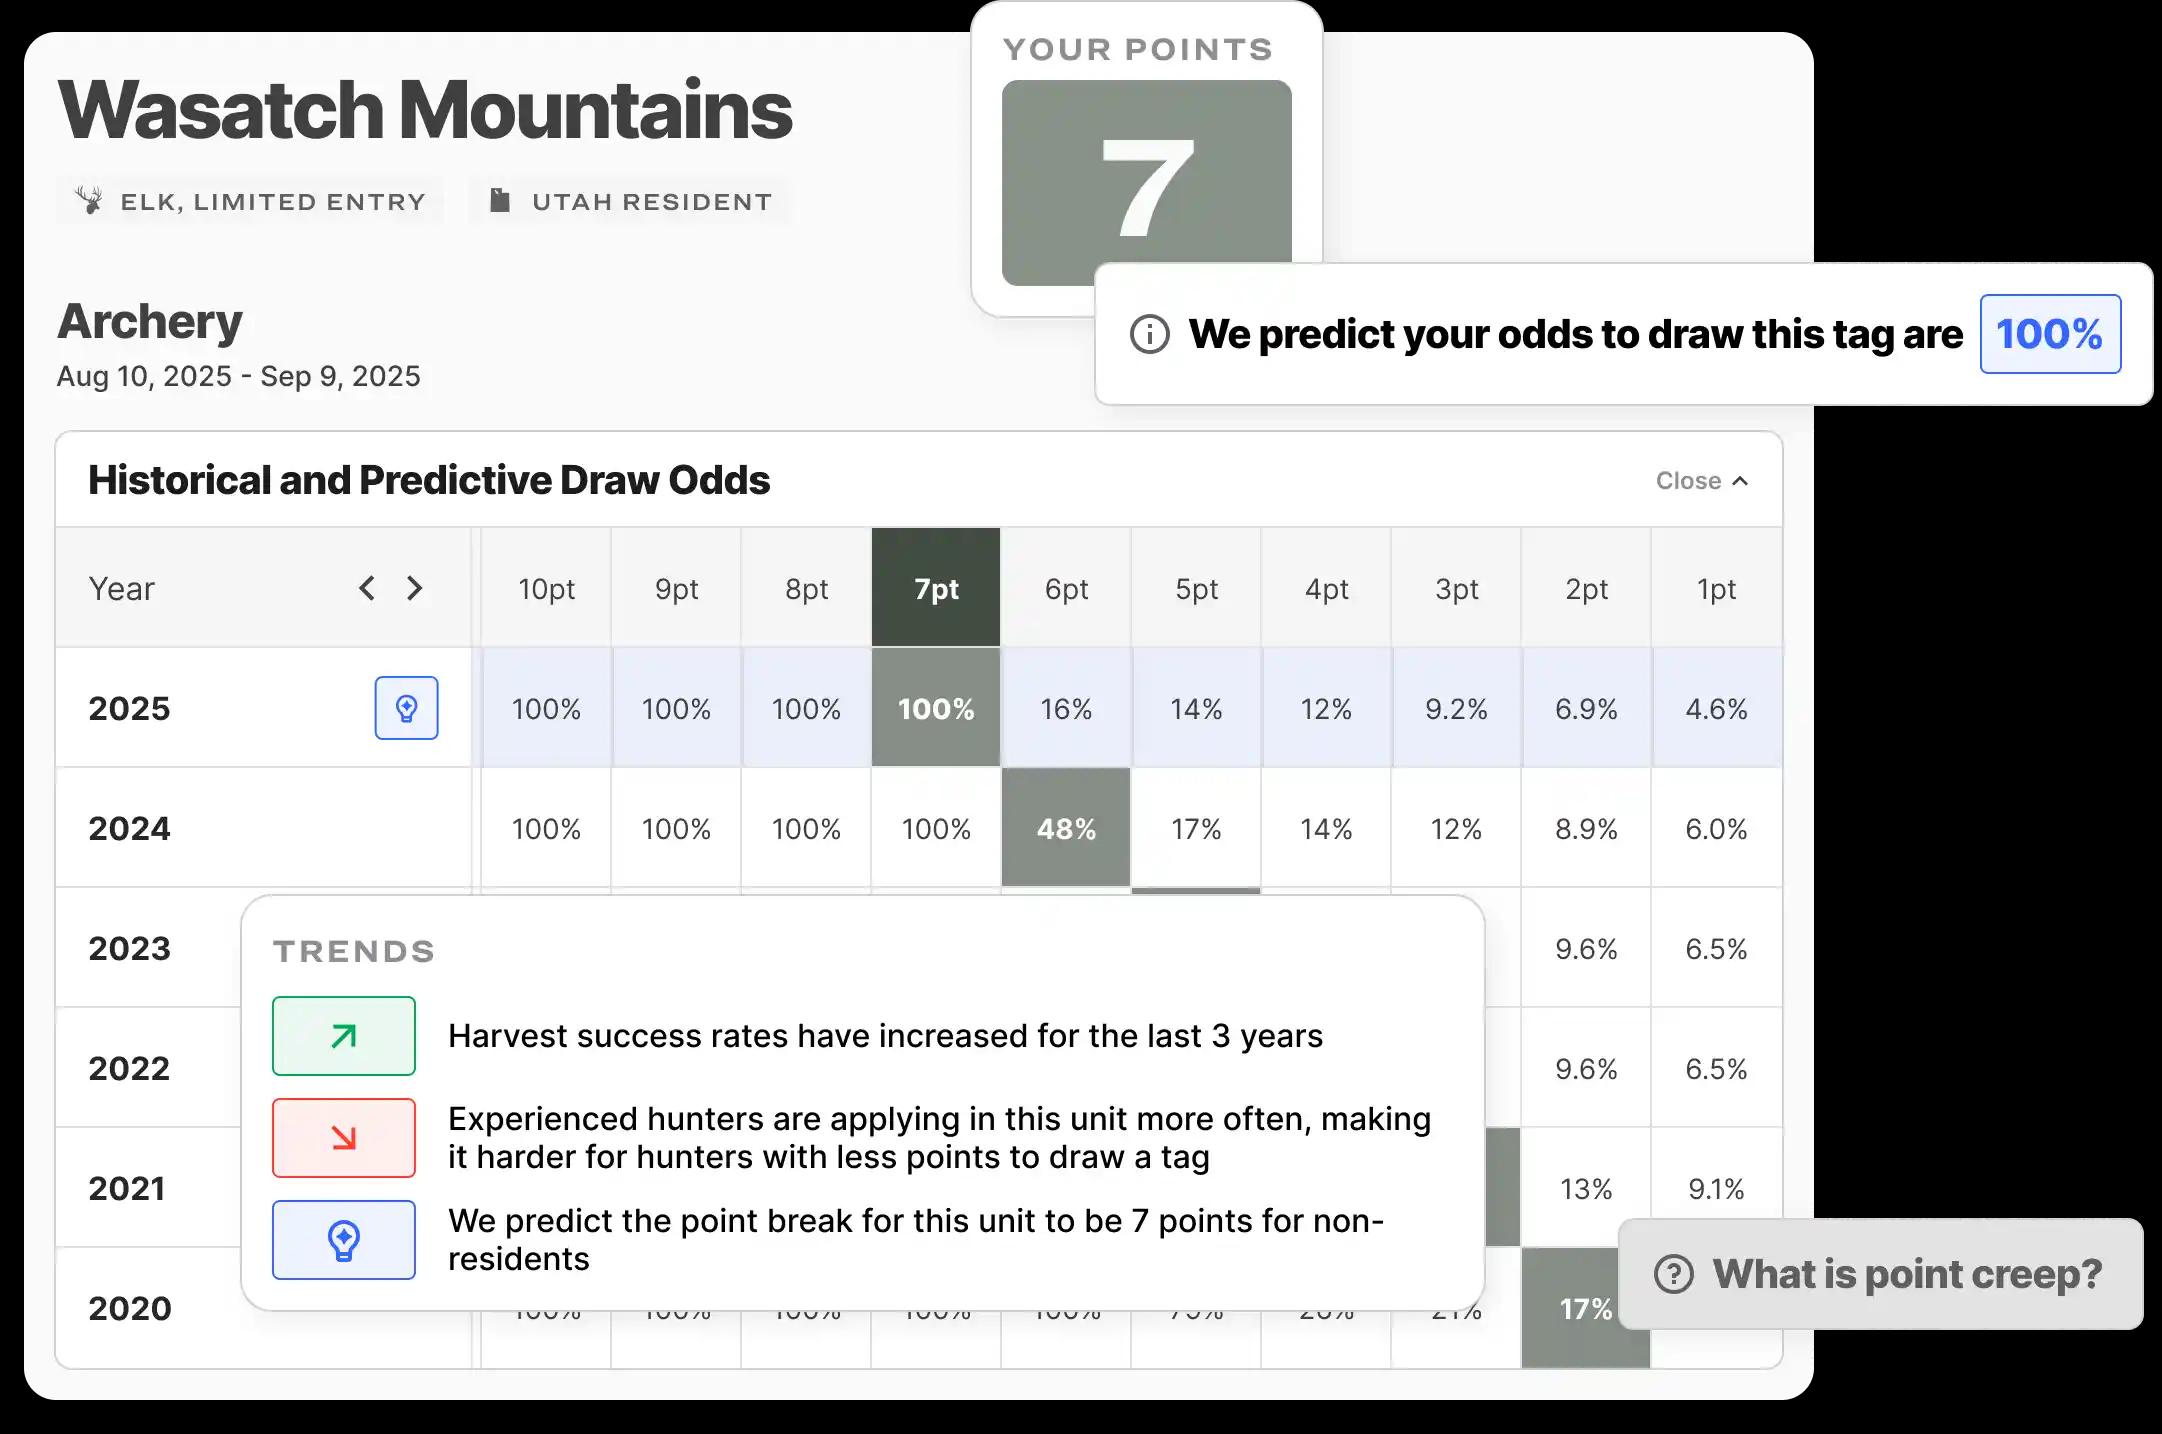Click the left arrow to shift year columns
Image resolution: width=2162 pixels, height=1434 pixels.
point(366,588)
